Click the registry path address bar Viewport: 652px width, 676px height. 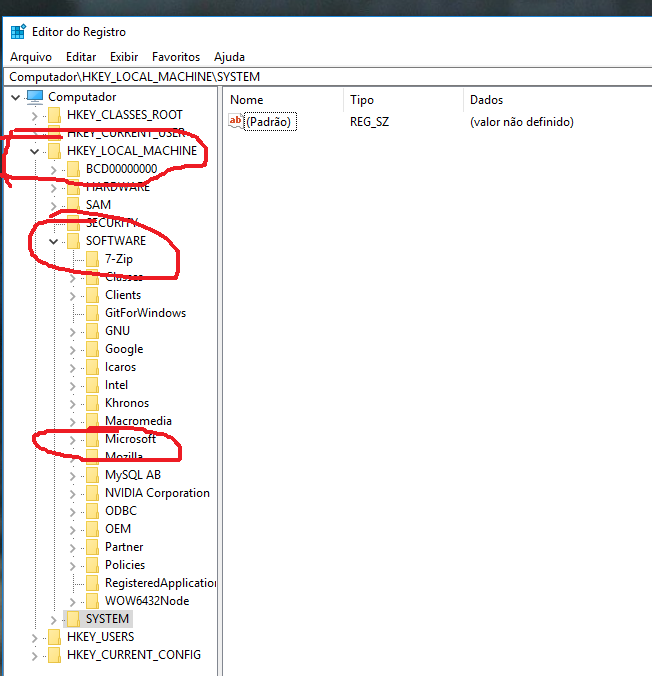(x=329, y=77)
